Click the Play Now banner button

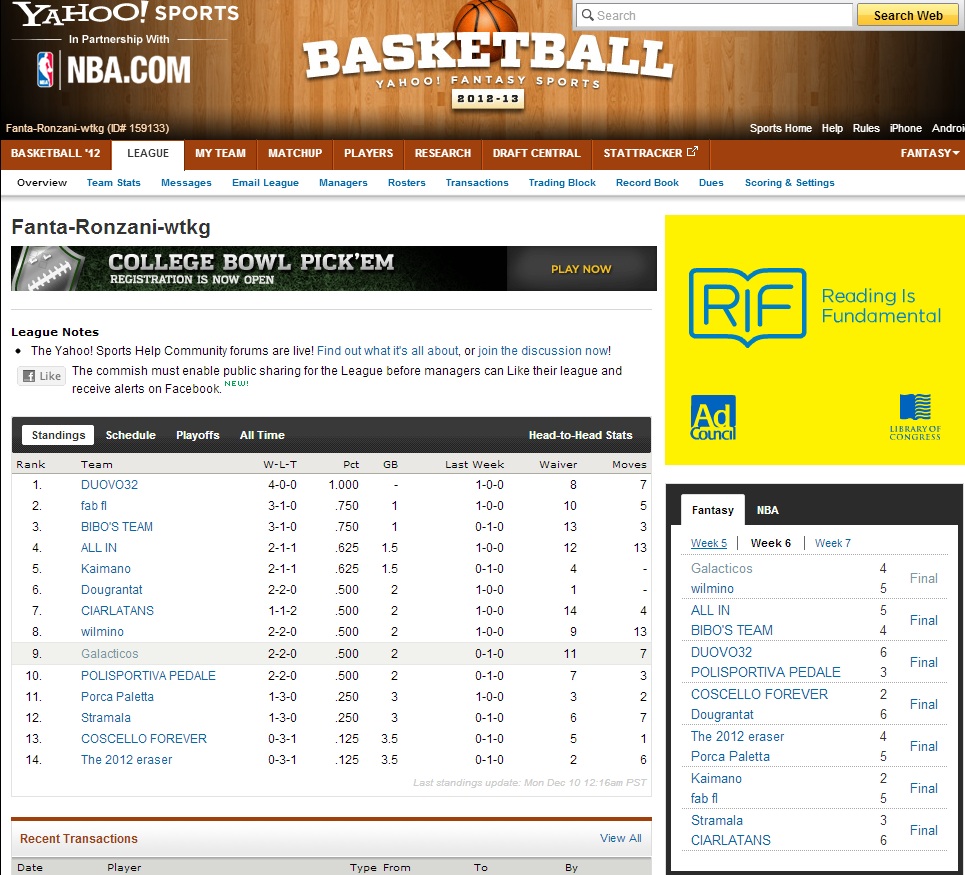581,269
